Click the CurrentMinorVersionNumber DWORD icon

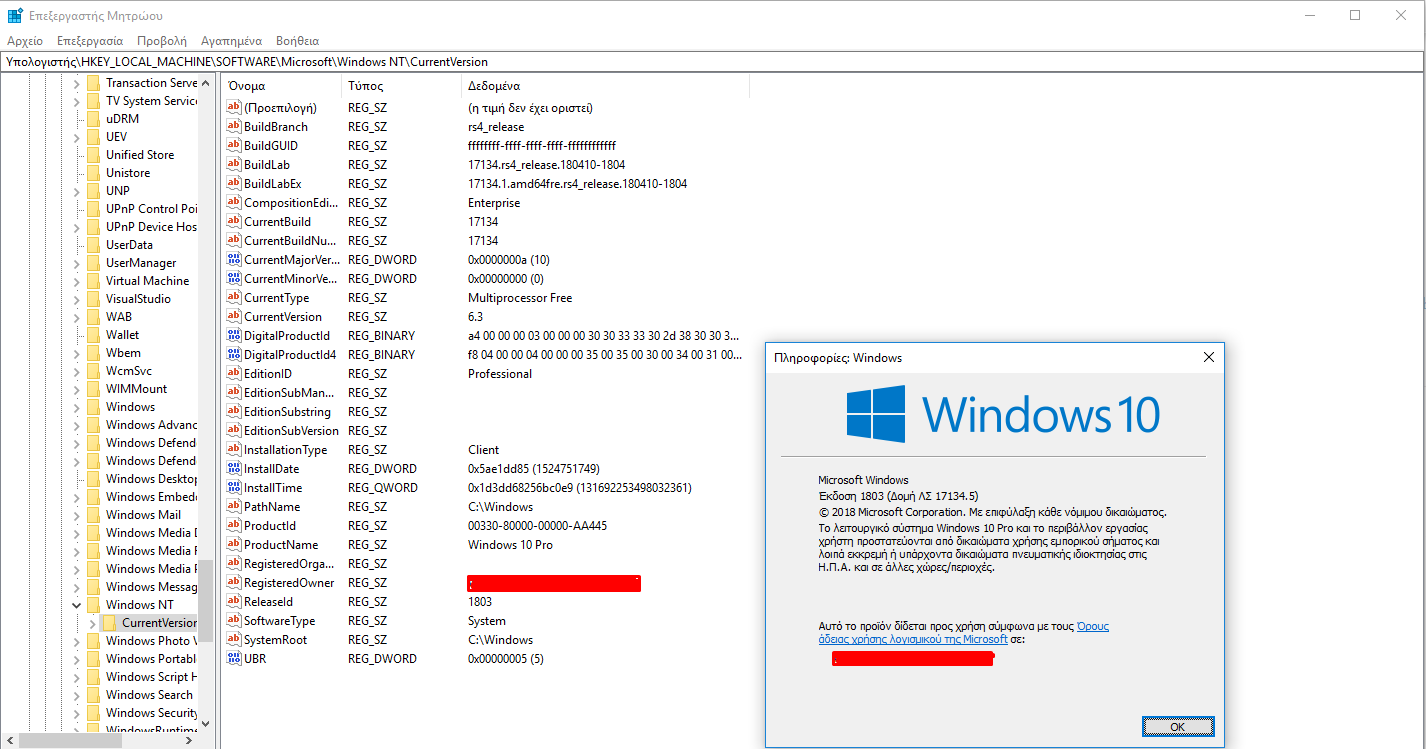[234, 279]
